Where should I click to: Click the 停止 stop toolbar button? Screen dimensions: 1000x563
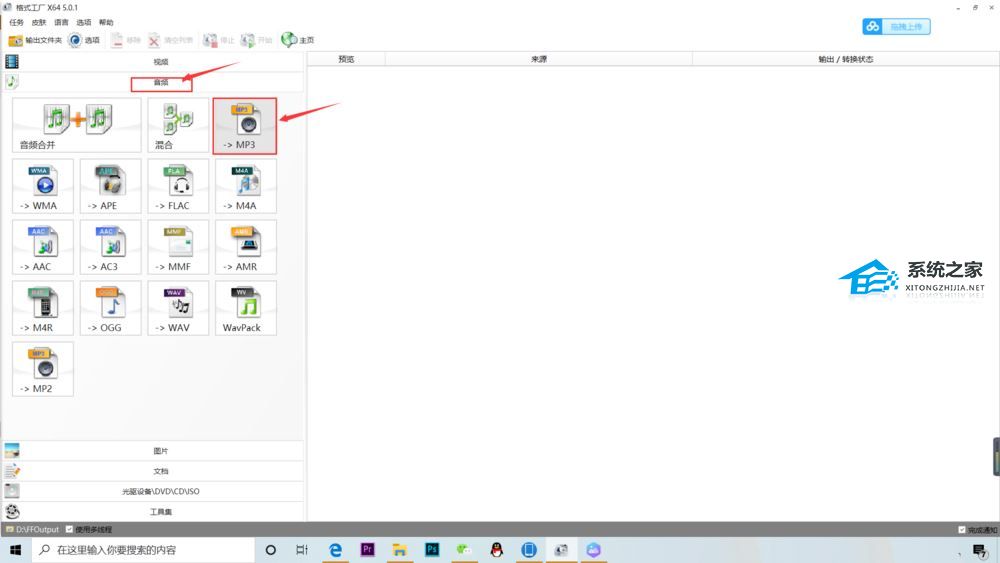[x=219, y=40]
